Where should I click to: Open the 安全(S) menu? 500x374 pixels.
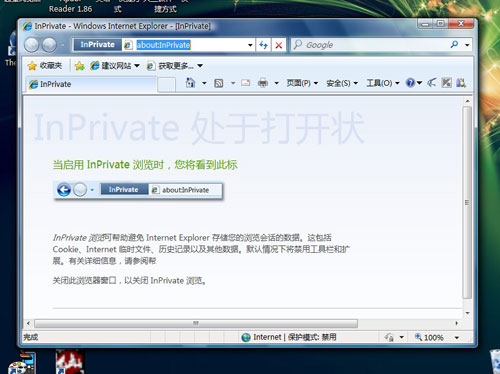[x=342, y=83]
